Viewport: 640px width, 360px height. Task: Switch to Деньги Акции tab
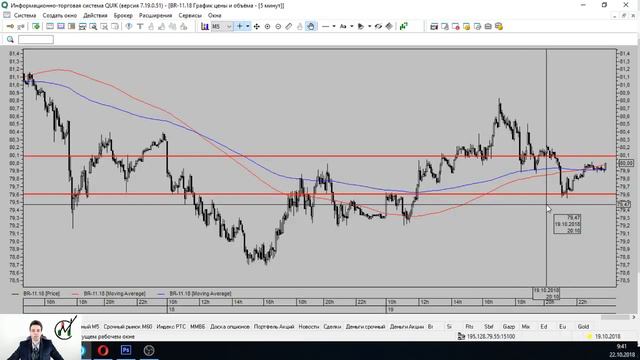click(407, 327)
